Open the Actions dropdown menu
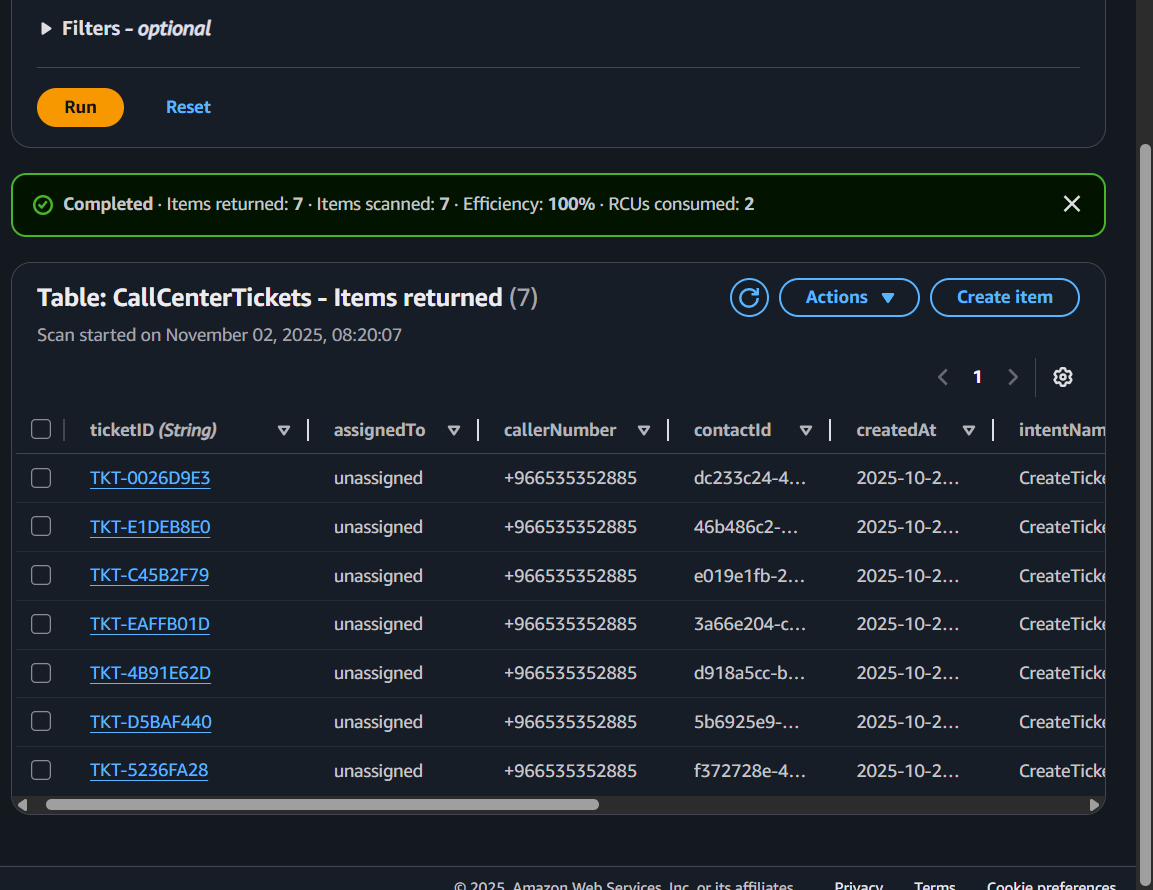This screenshot has width=1153, height=890. (x=848, y=298)
